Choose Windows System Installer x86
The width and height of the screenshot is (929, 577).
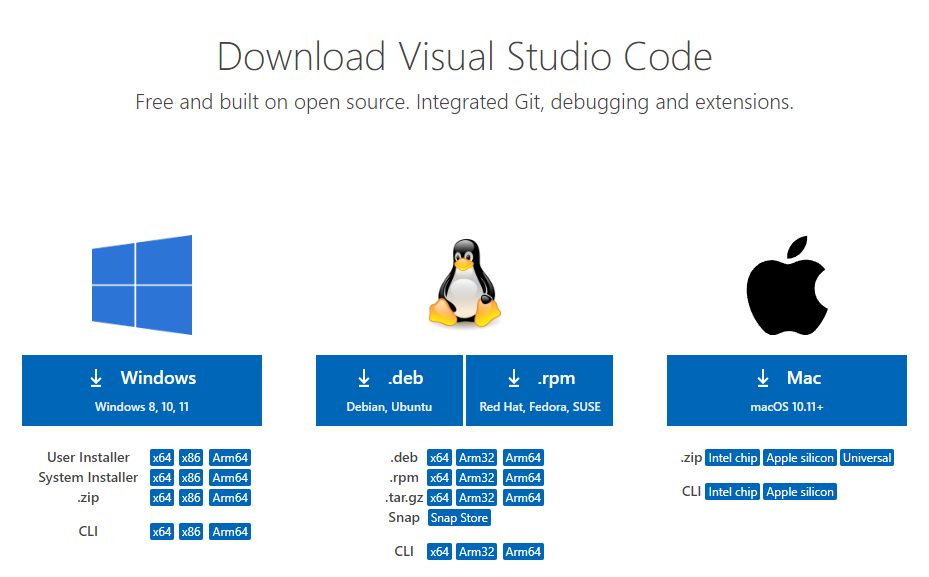click(x=191, y=478)
